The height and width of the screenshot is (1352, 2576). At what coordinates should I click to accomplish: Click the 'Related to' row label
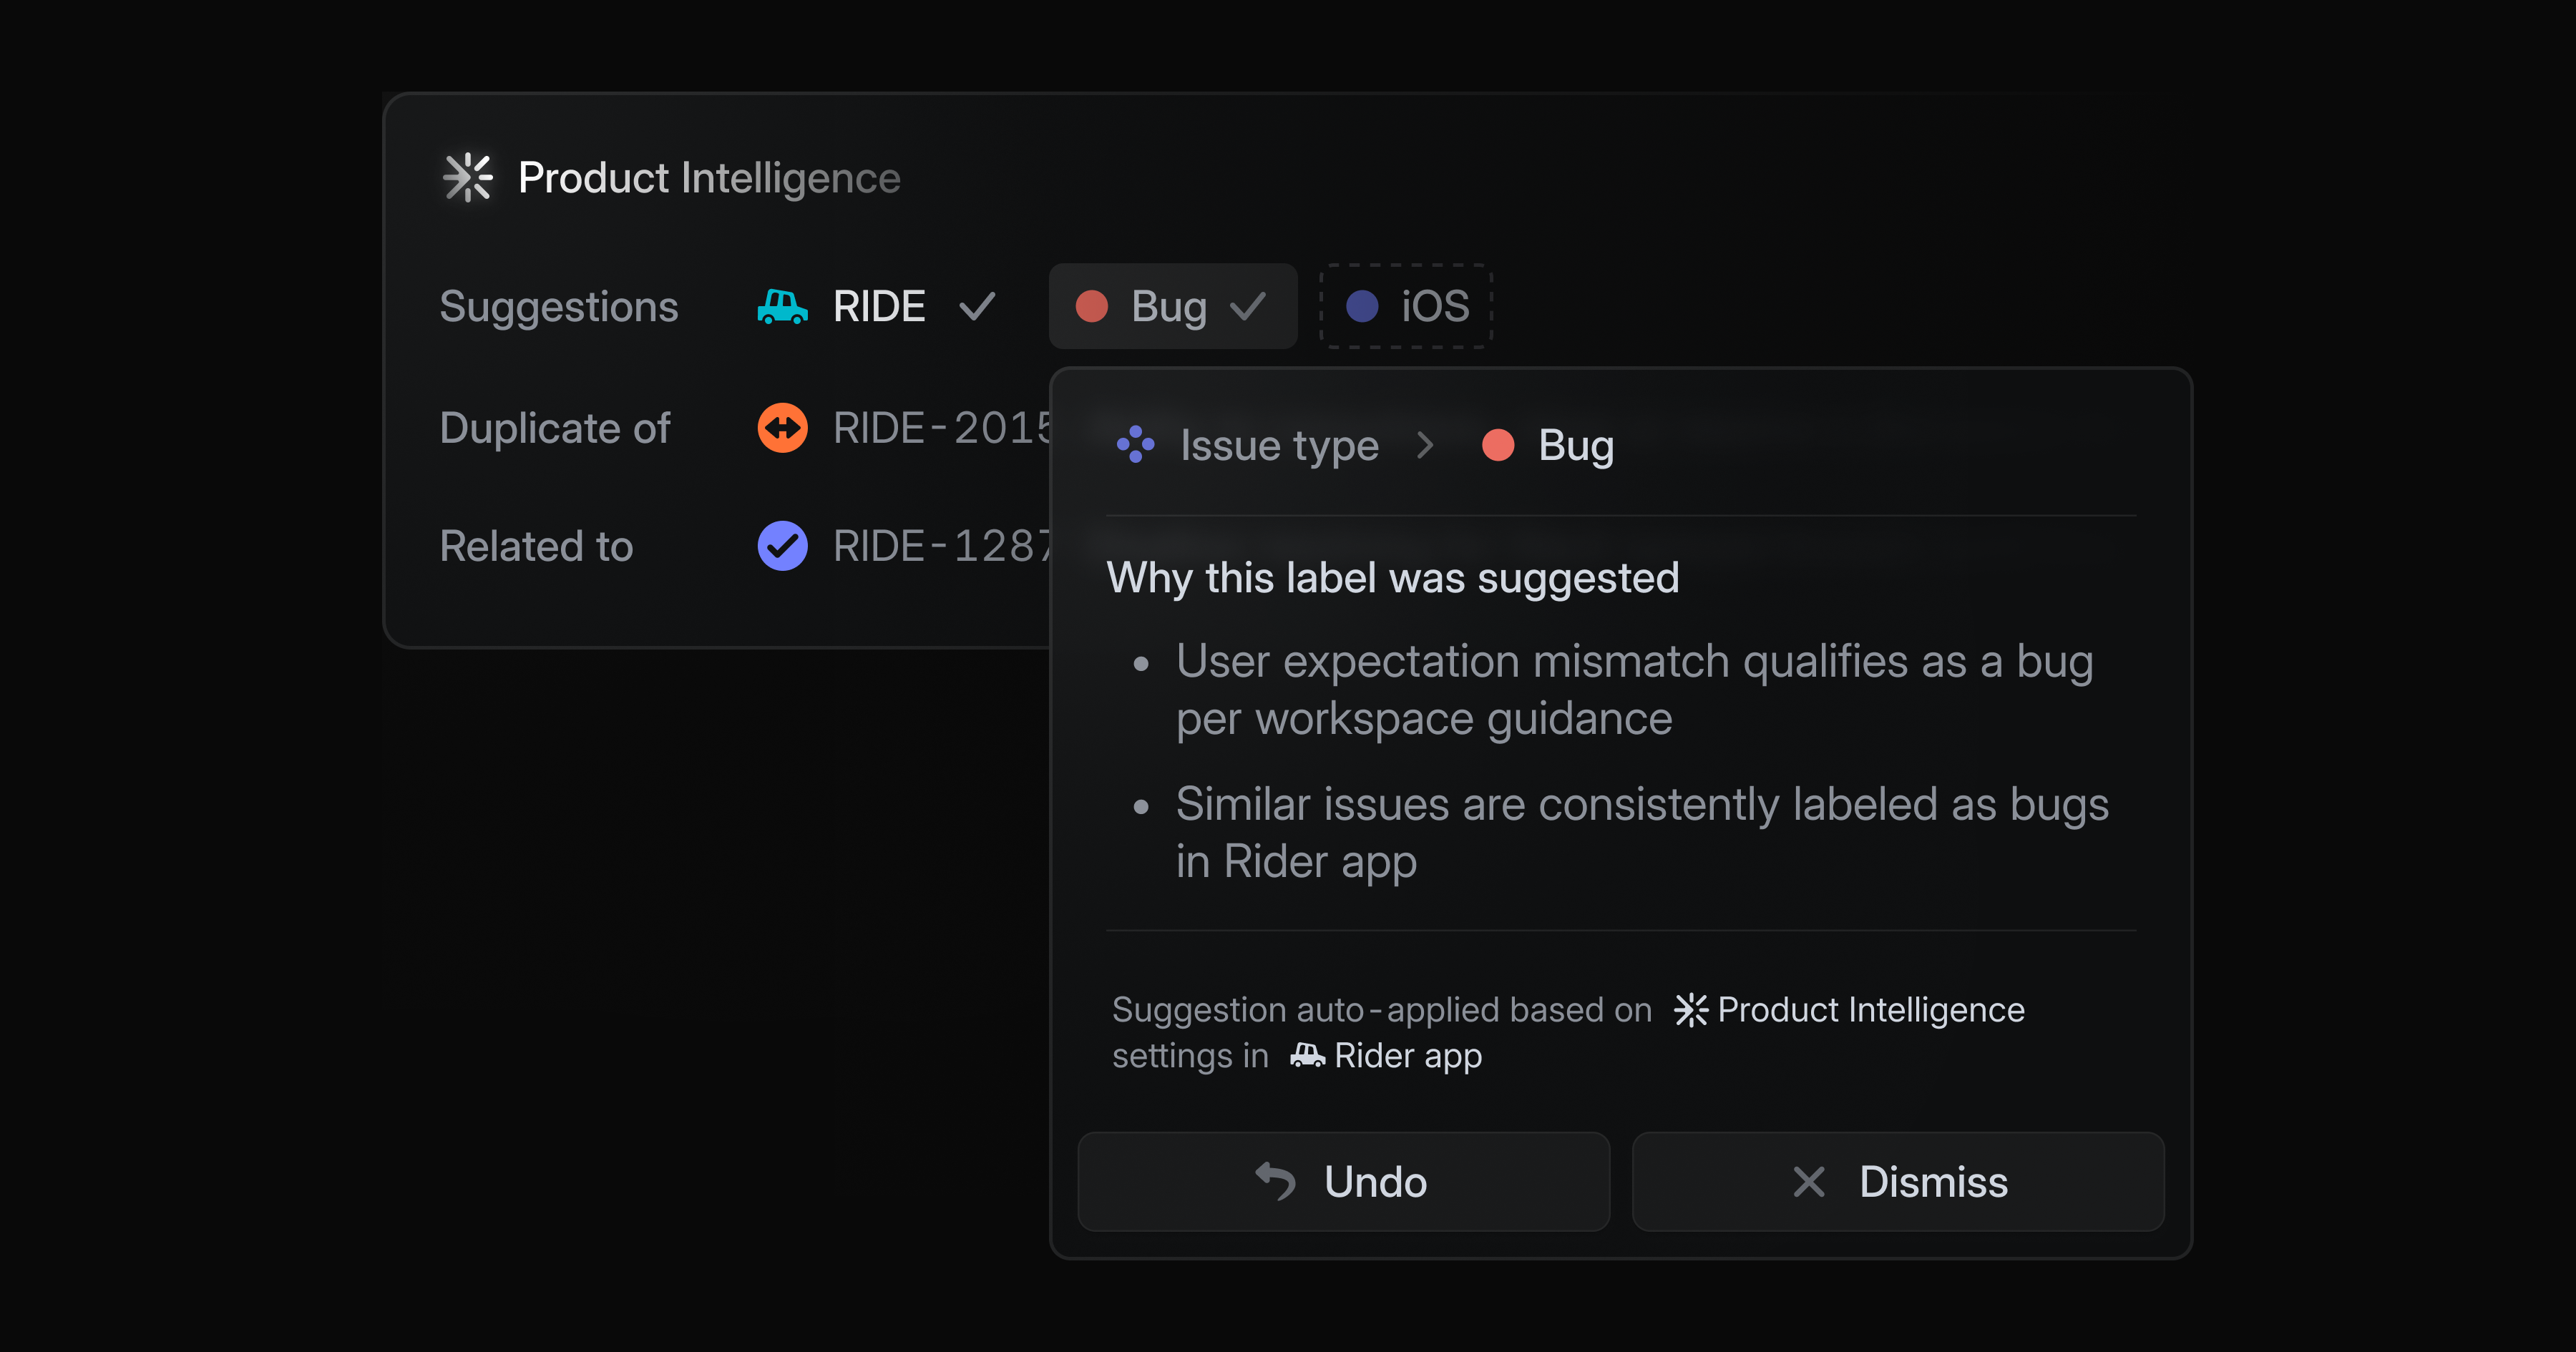[x=537, y=546]
